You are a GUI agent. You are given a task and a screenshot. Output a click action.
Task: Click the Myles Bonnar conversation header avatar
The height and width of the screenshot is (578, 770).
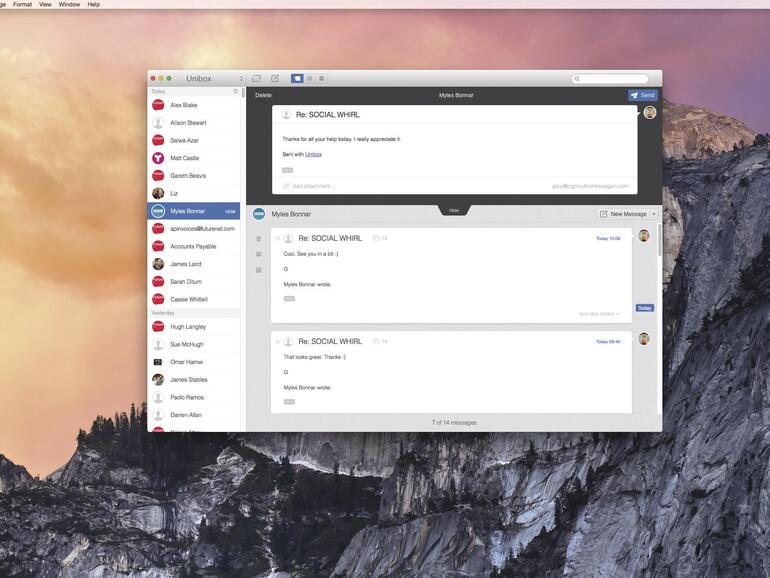click(259, 214)
